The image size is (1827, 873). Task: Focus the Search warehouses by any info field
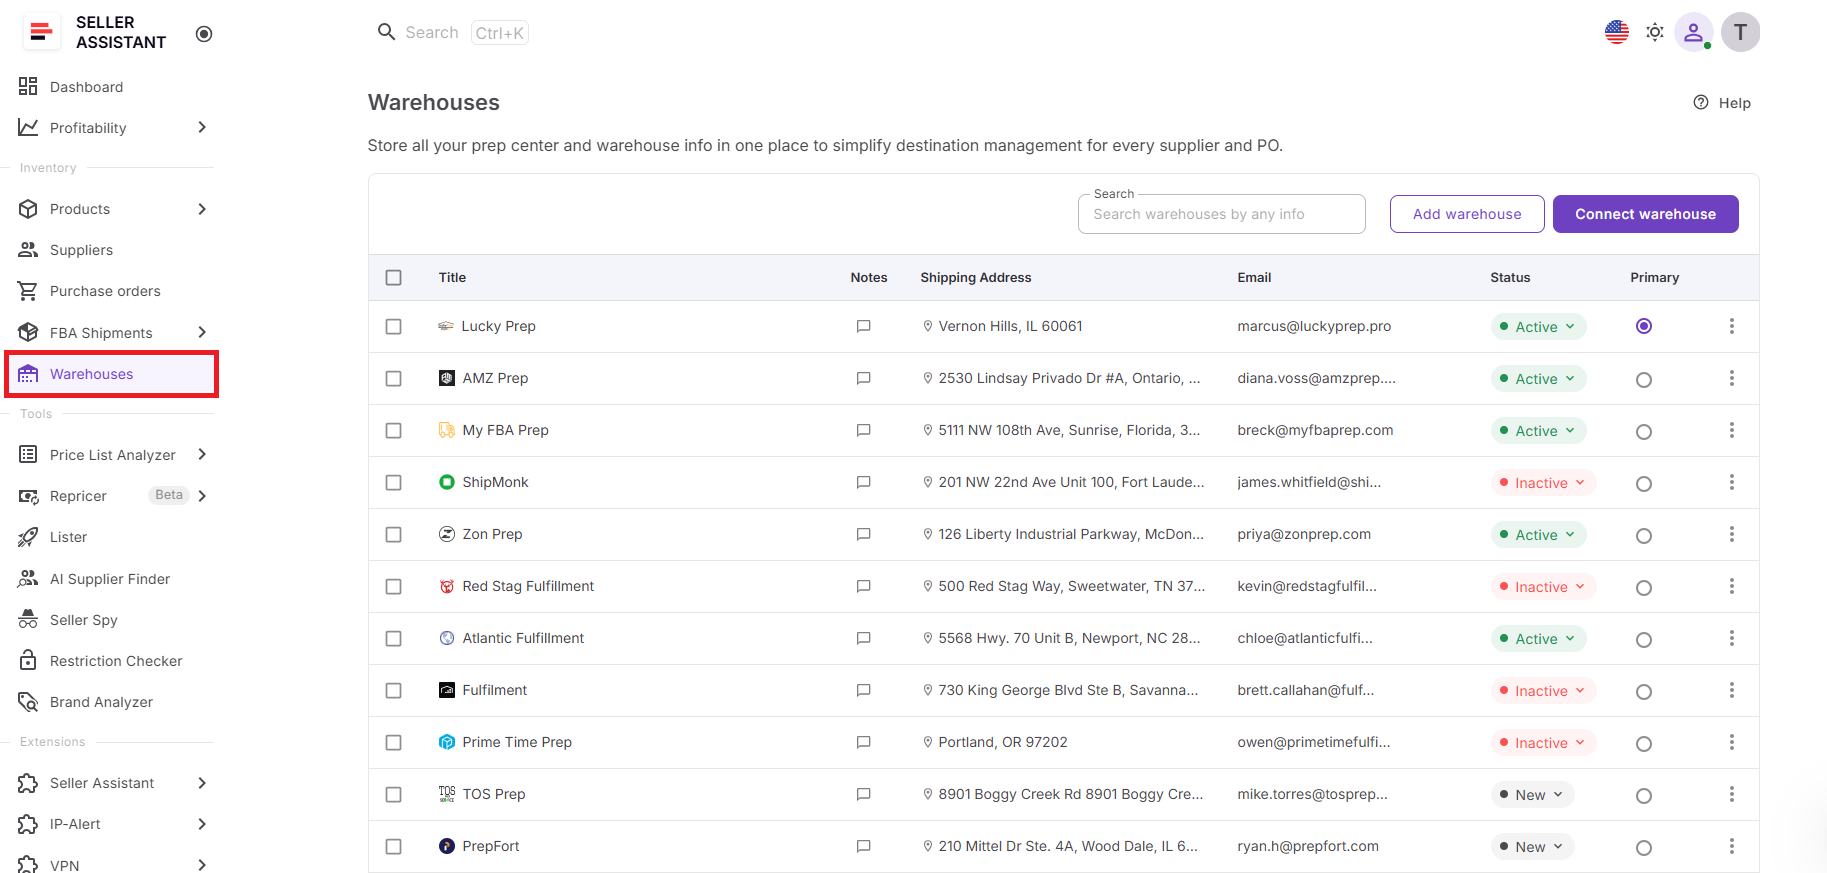tap(1222, 214)
